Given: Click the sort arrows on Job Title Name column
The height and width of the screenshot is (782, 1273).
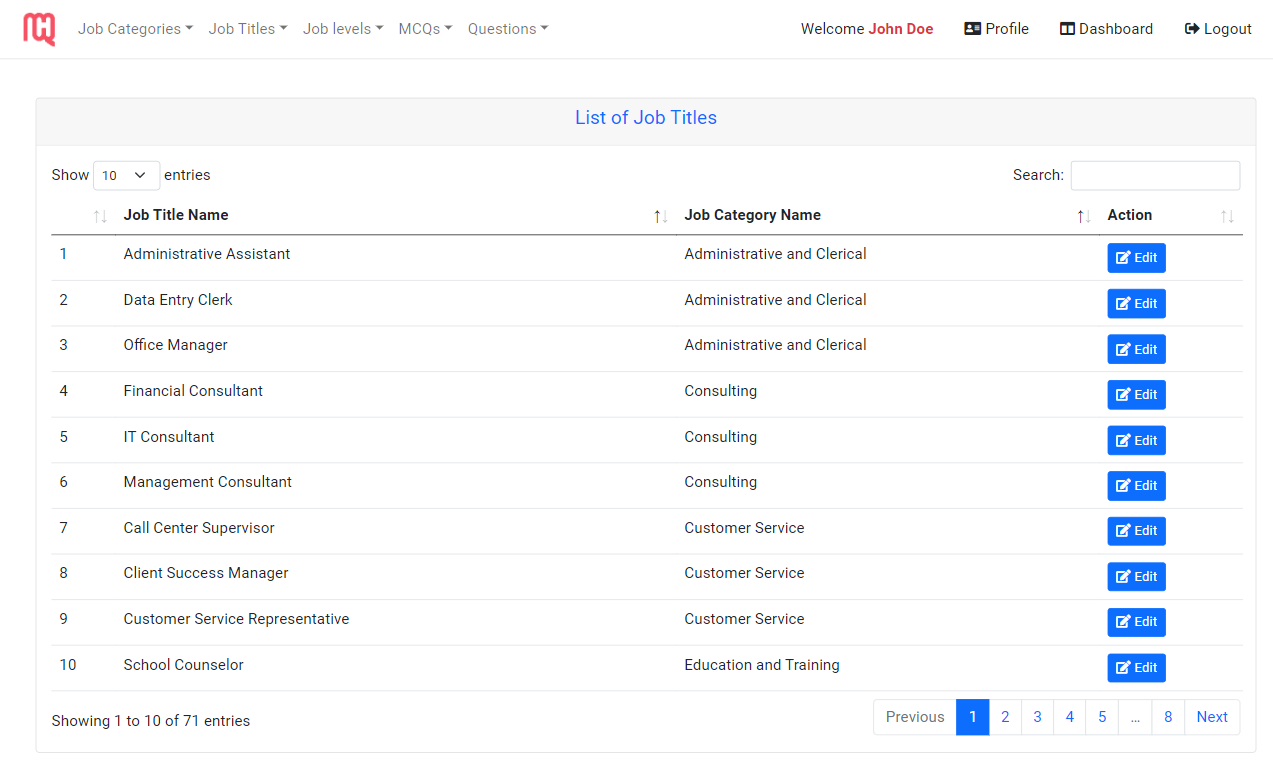Looking at the screenshot, I should tap(659, 215).
